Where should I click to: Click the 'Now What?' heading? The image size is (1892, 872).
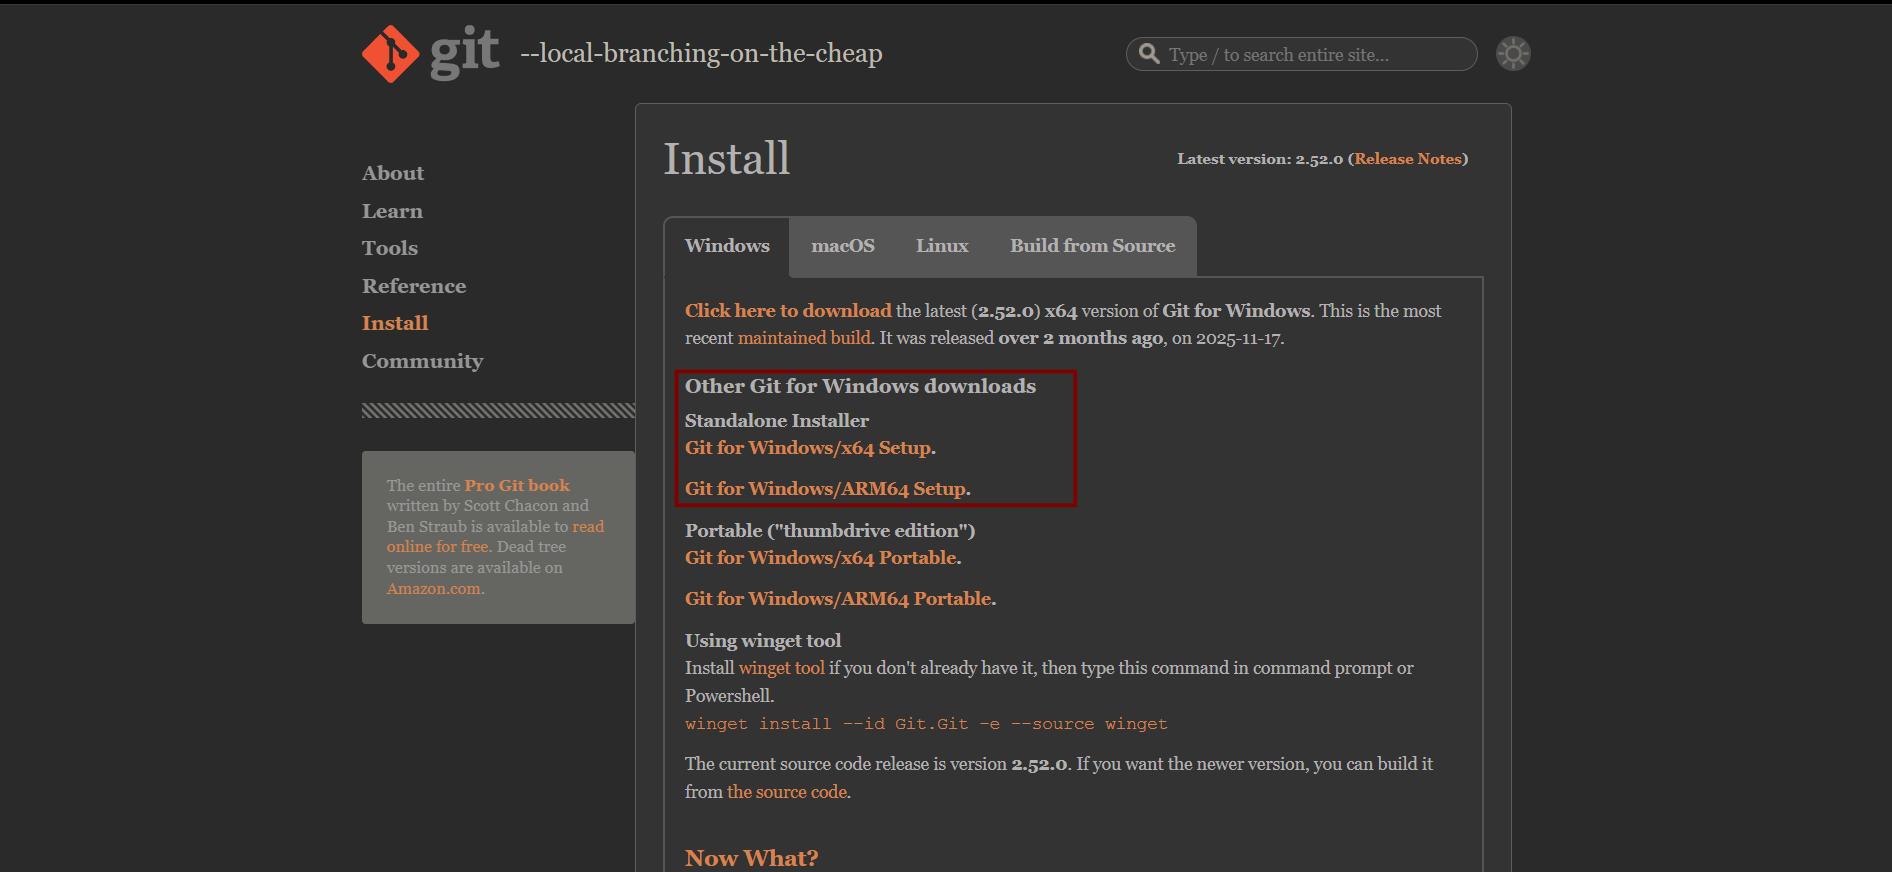pos(751,858)
